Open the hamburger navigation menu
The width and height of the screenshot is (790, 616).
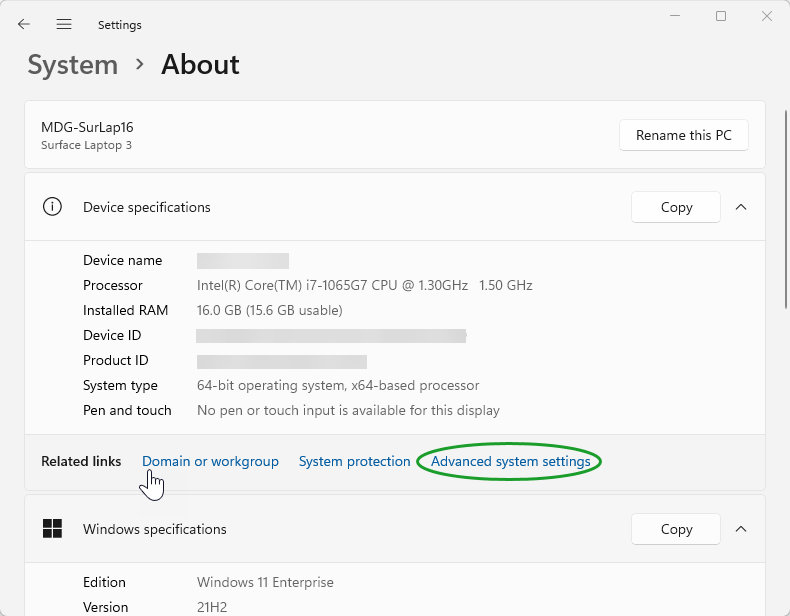[x=64, y=24]
